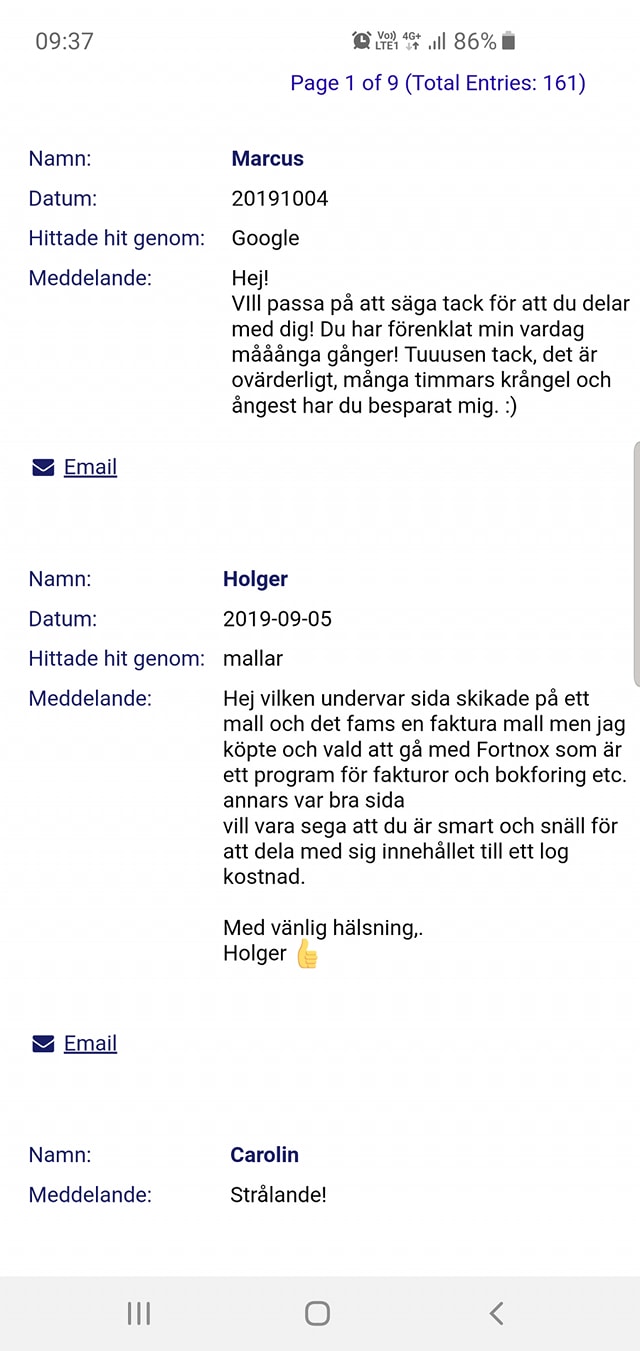Go back with the navigation arrow

pyautogui.click(x=496, y=1313)
